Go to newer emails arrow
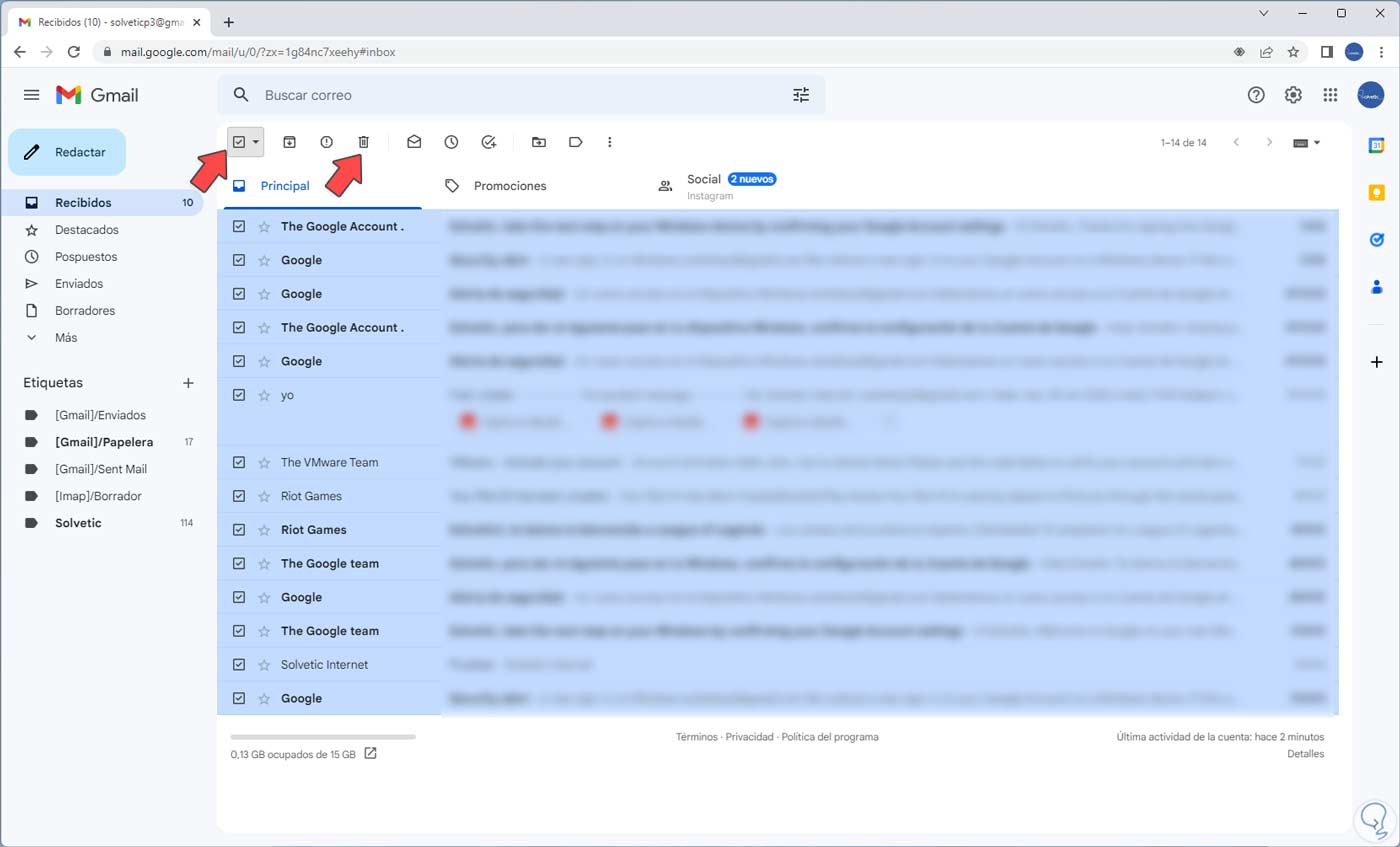Image resolution: width=1400 pixels, height=847 pixels. click(x=1236, y=142)
